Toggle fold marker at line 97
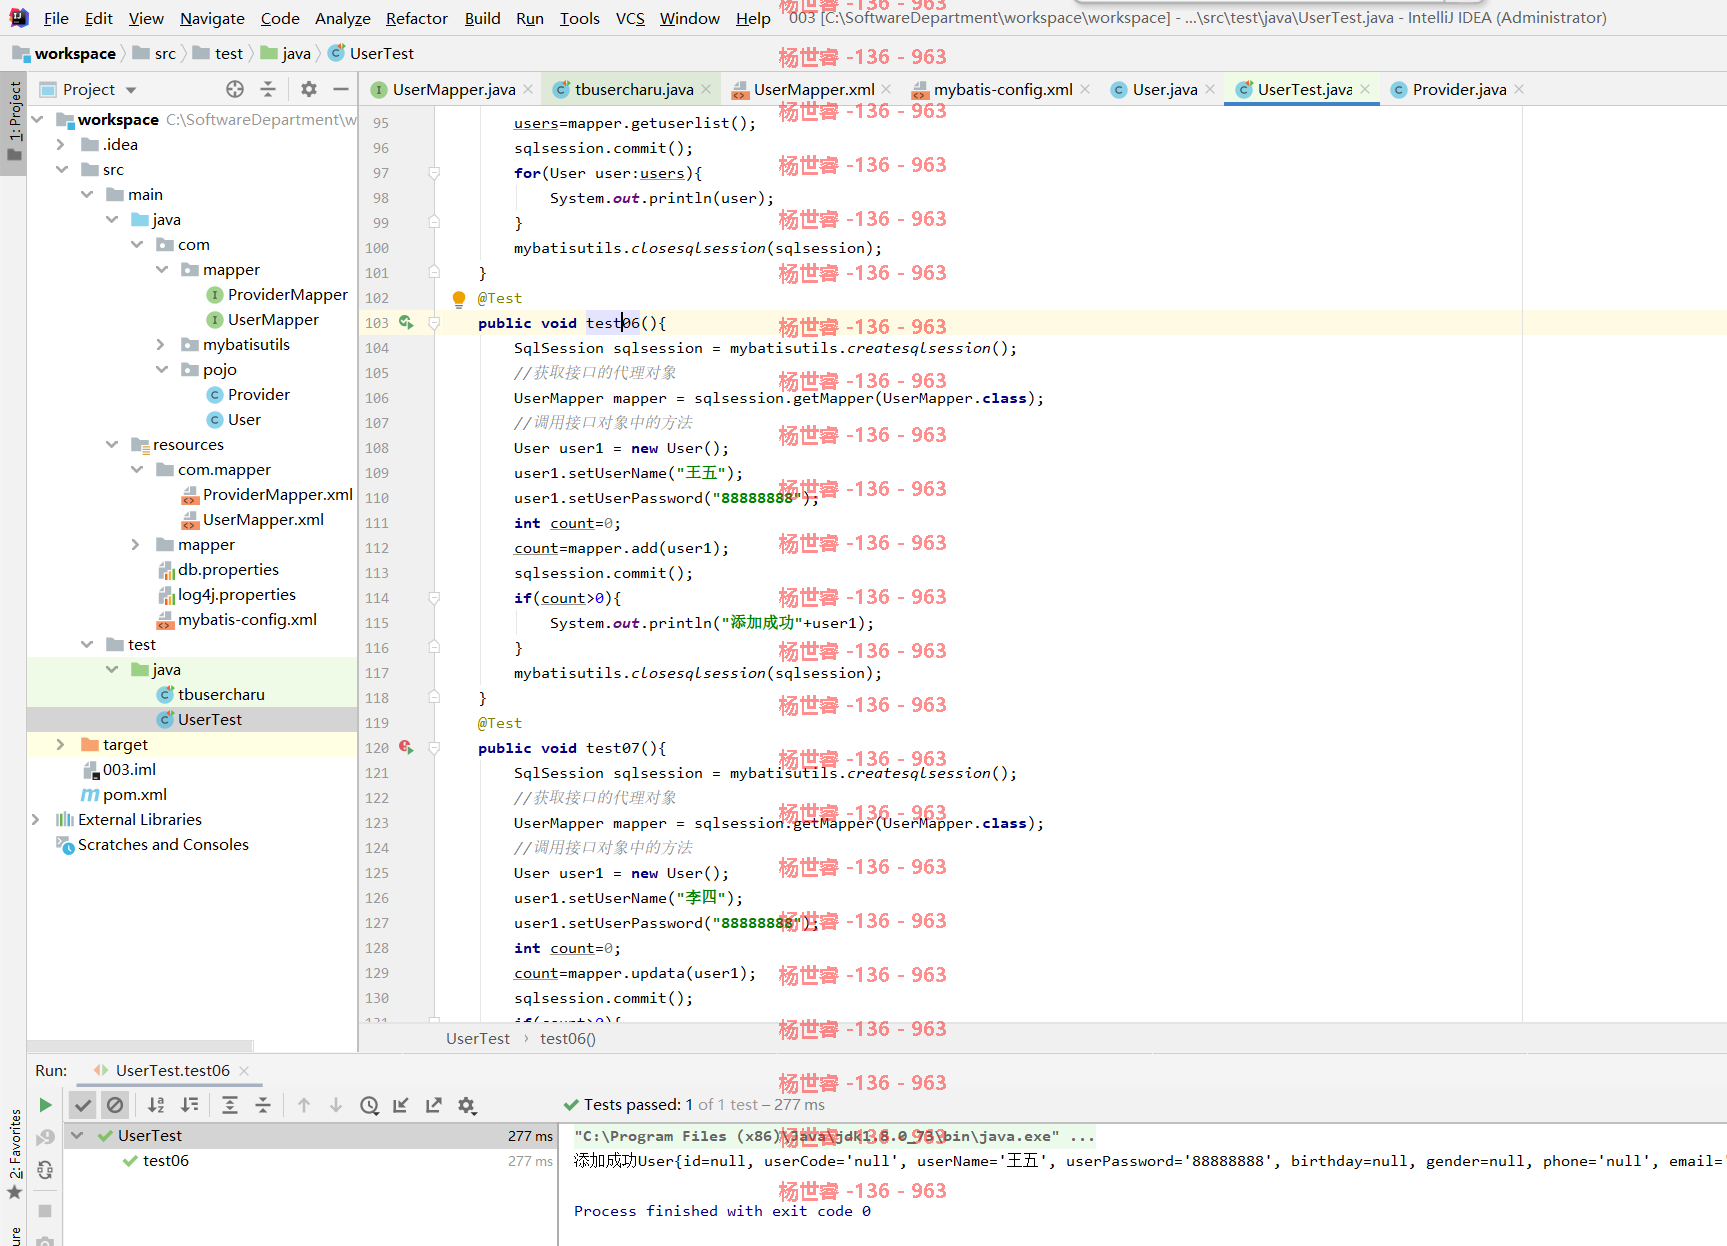This screenshot has height=1246, width=1727. coord(434,173)
